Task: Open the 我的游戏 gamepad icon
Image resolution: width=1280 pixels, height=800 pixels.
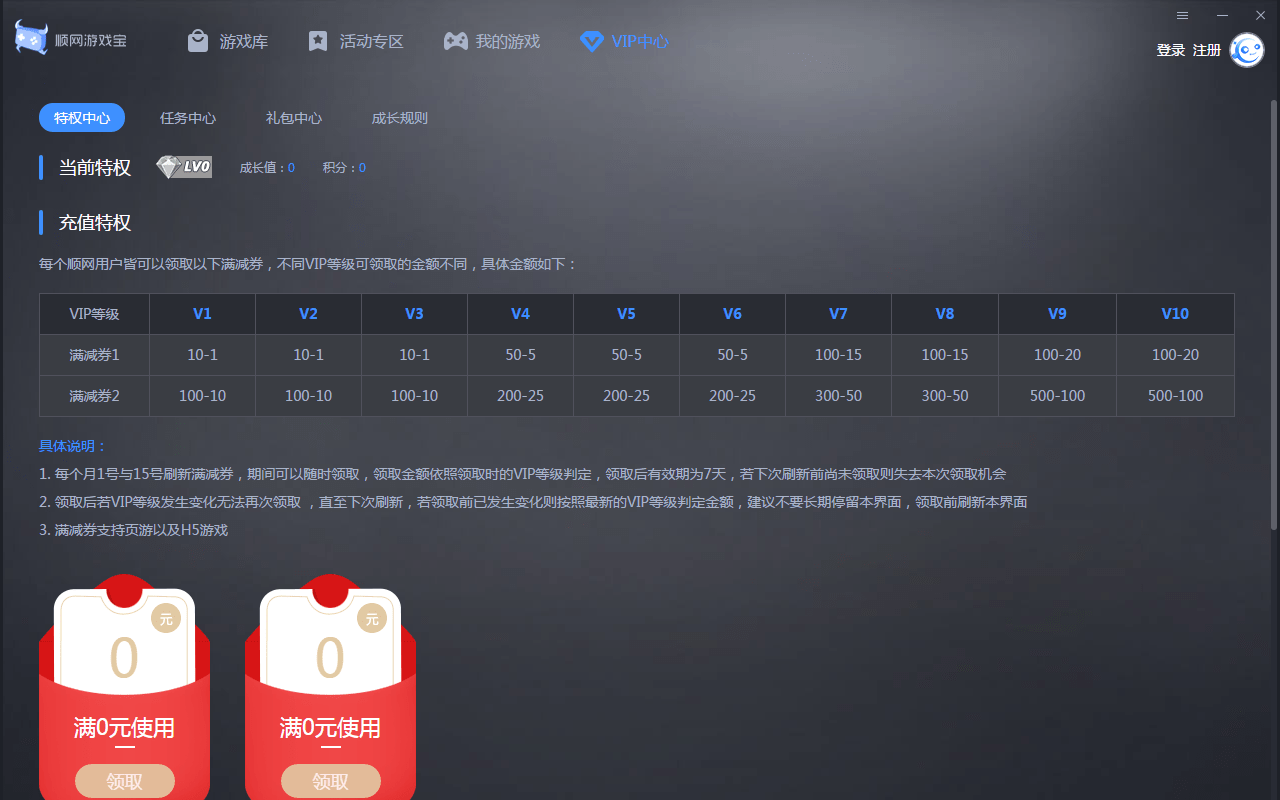Action: pos(455,41)
